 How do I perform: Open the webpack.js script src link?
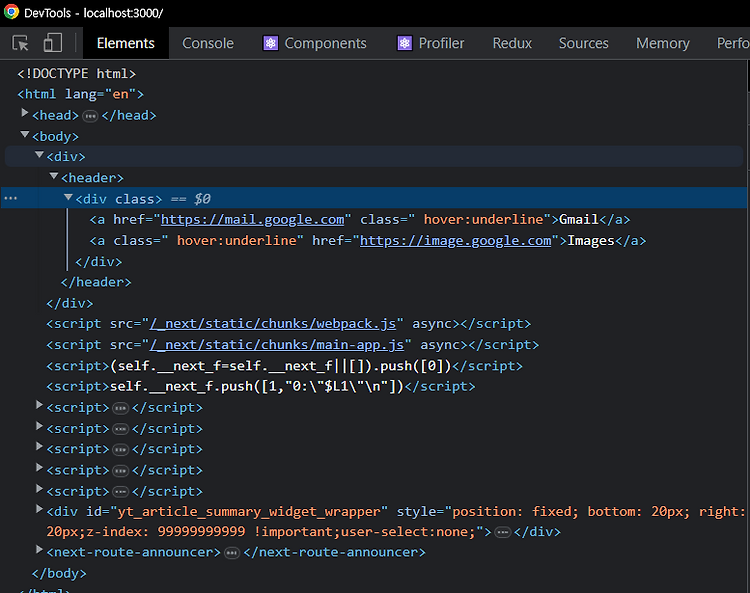click(x=273, y=324)
